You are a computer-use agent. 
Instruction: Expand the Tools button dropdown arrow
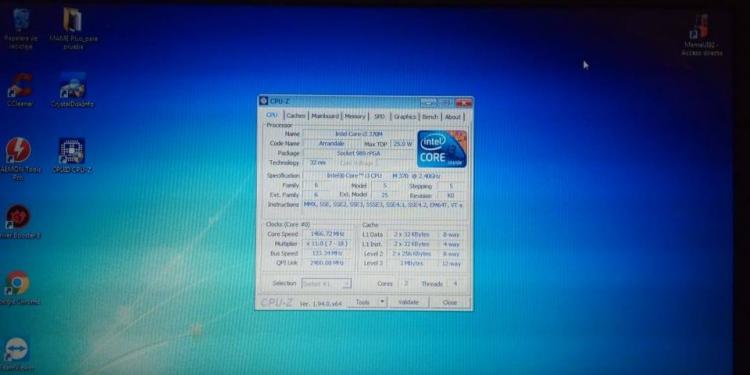[x=382, y=302]
